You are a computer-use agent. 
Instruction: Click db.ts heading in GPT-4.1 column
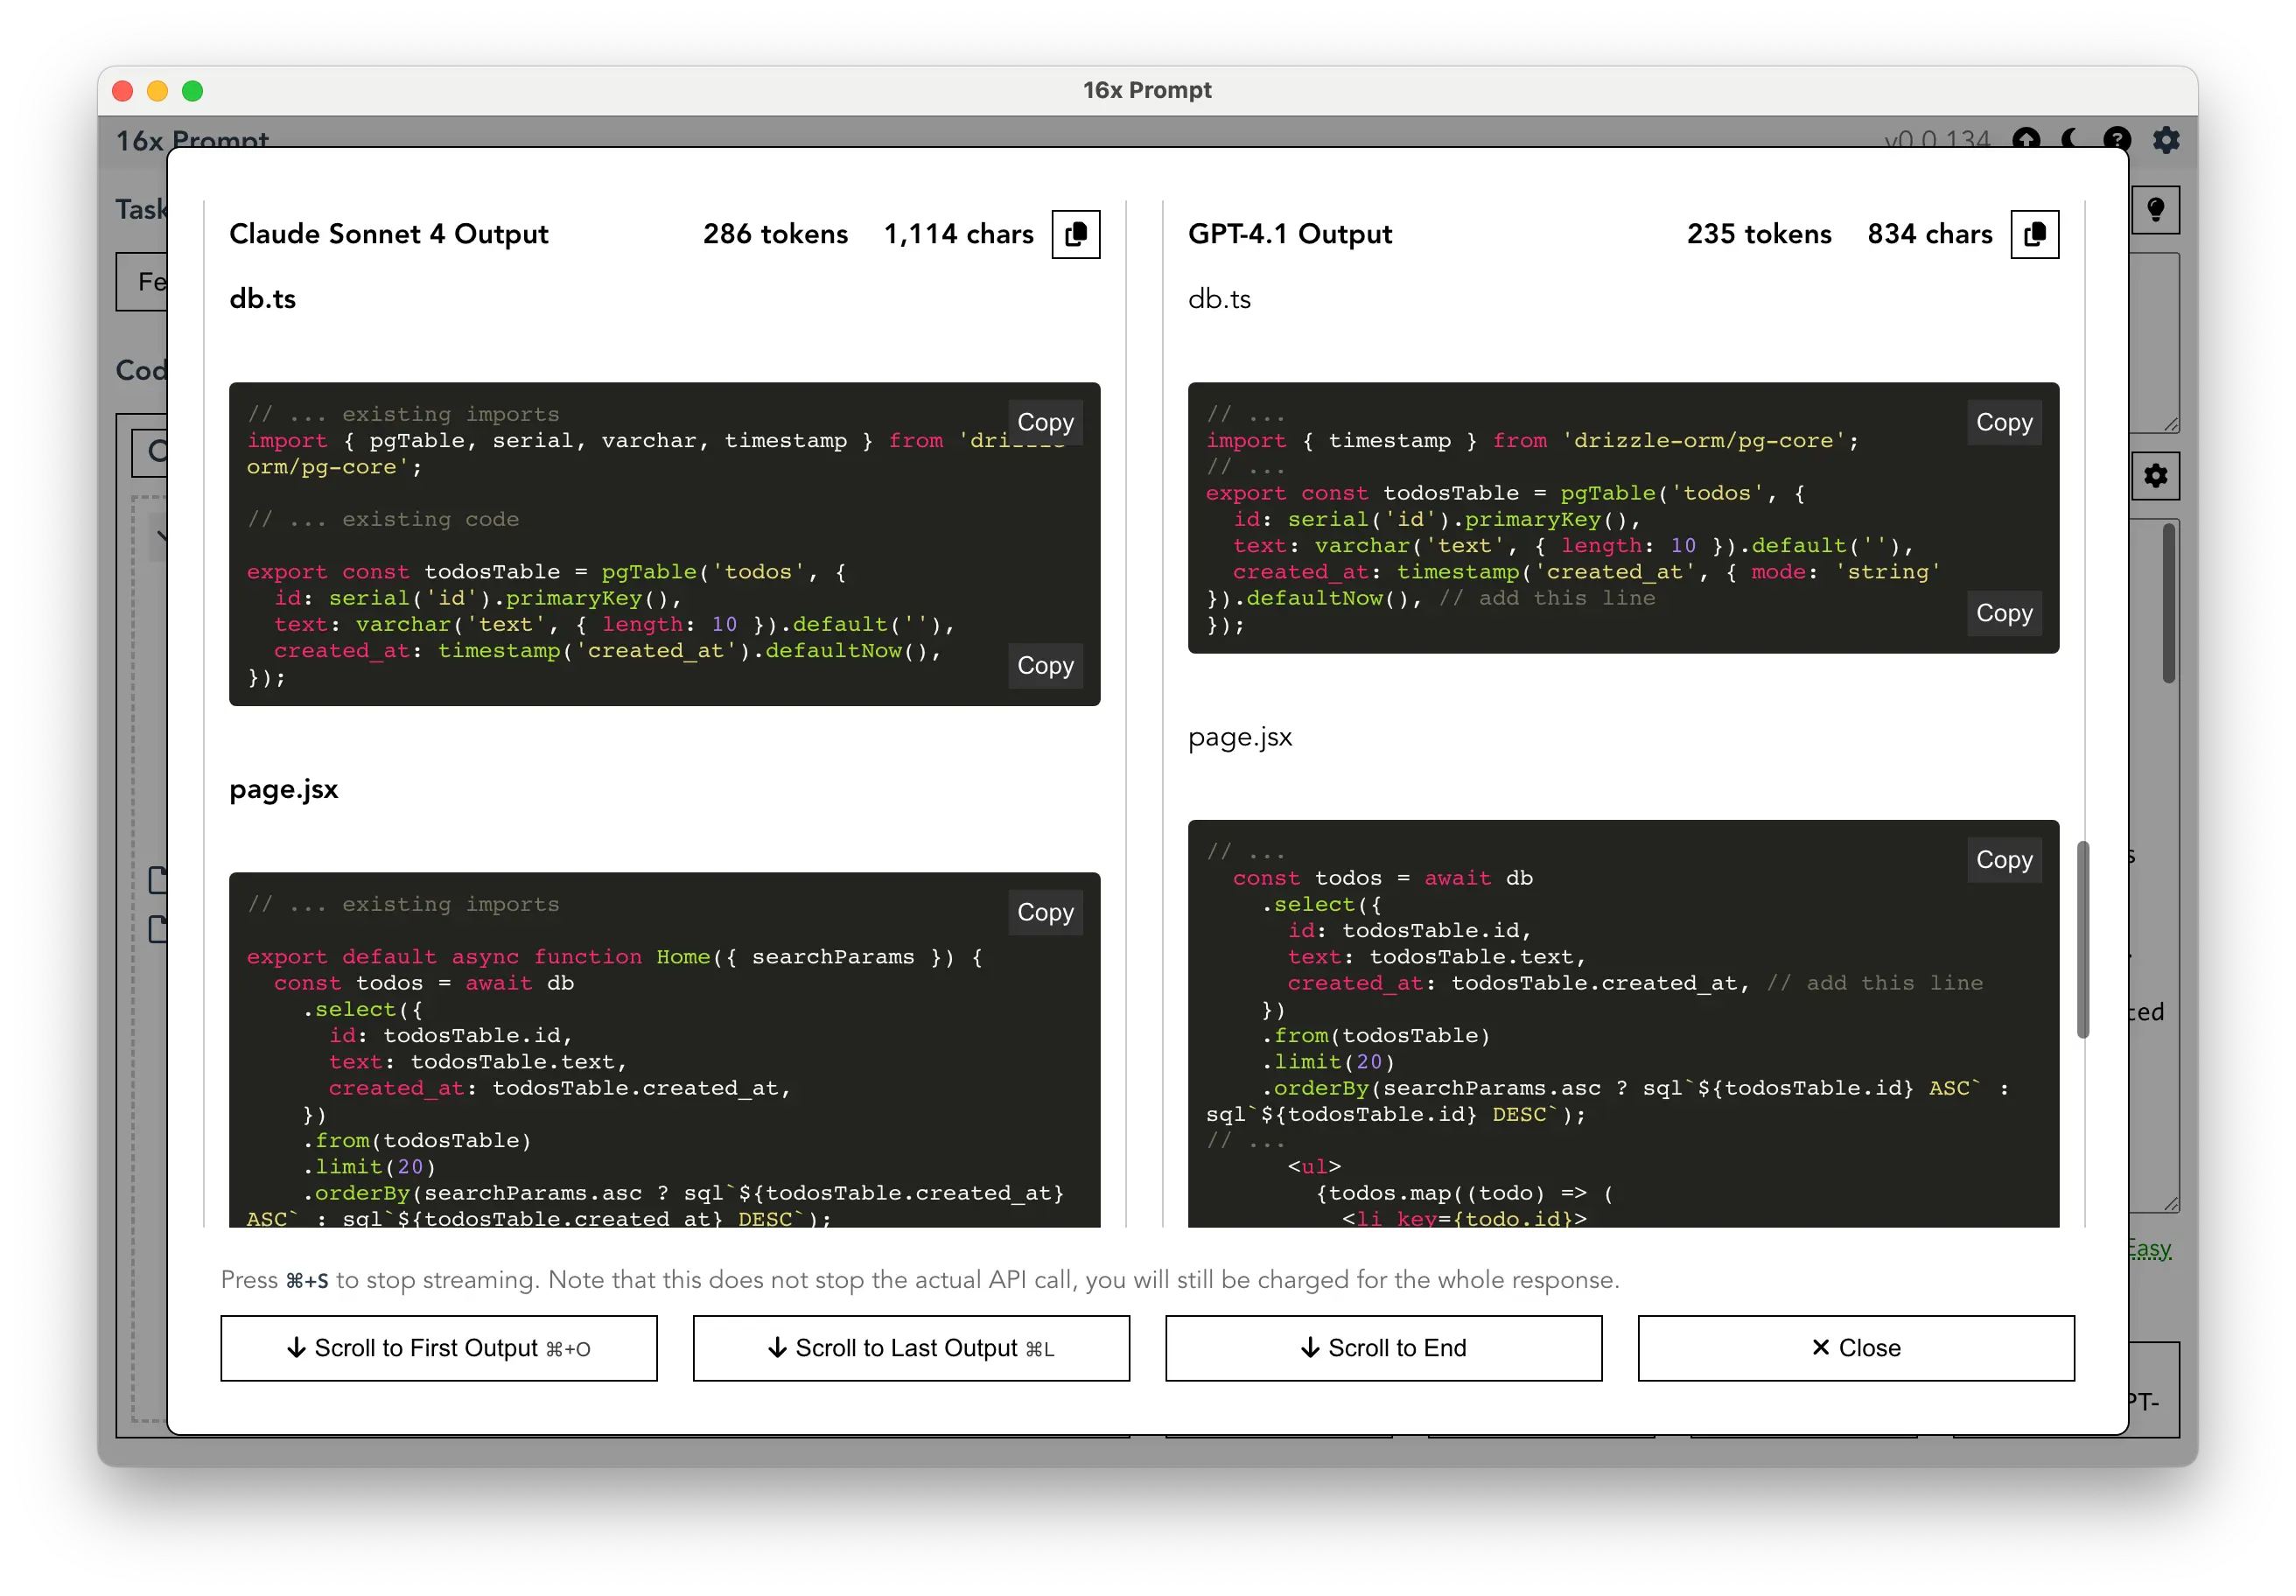coord(1219,299)
